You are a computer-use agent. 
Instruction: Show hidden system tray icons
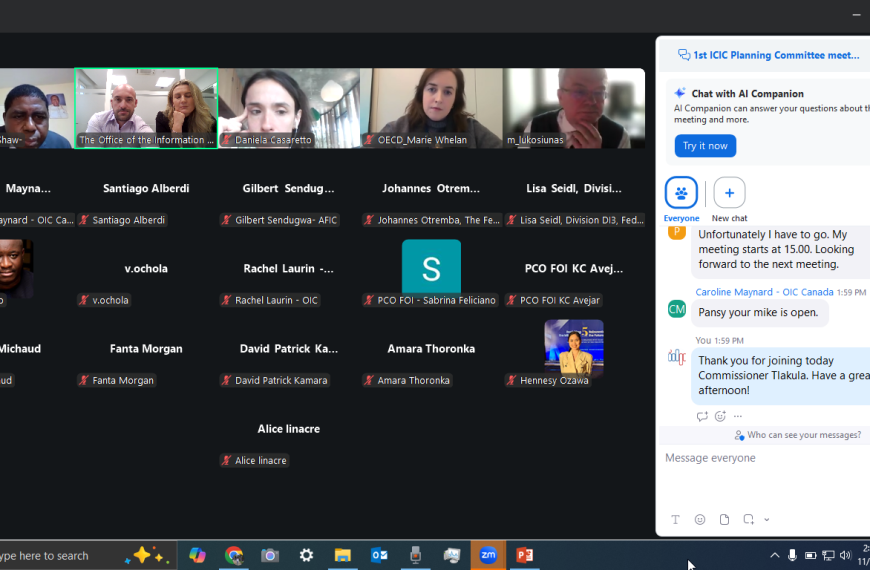[774, 555]
